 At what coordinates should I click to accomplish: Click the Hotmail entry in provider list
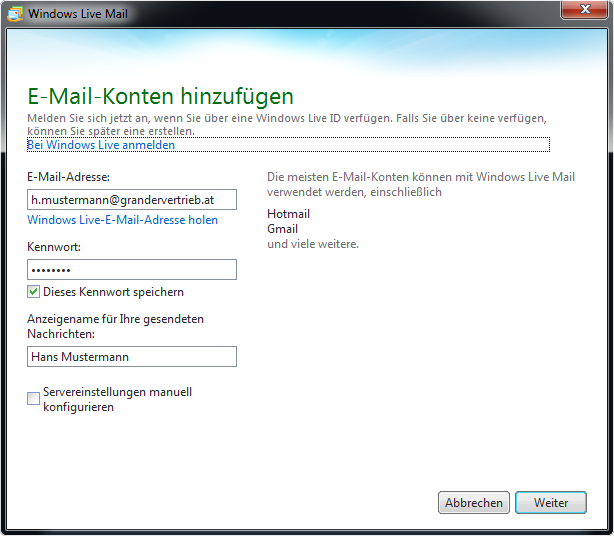click(x=288, y=214)
